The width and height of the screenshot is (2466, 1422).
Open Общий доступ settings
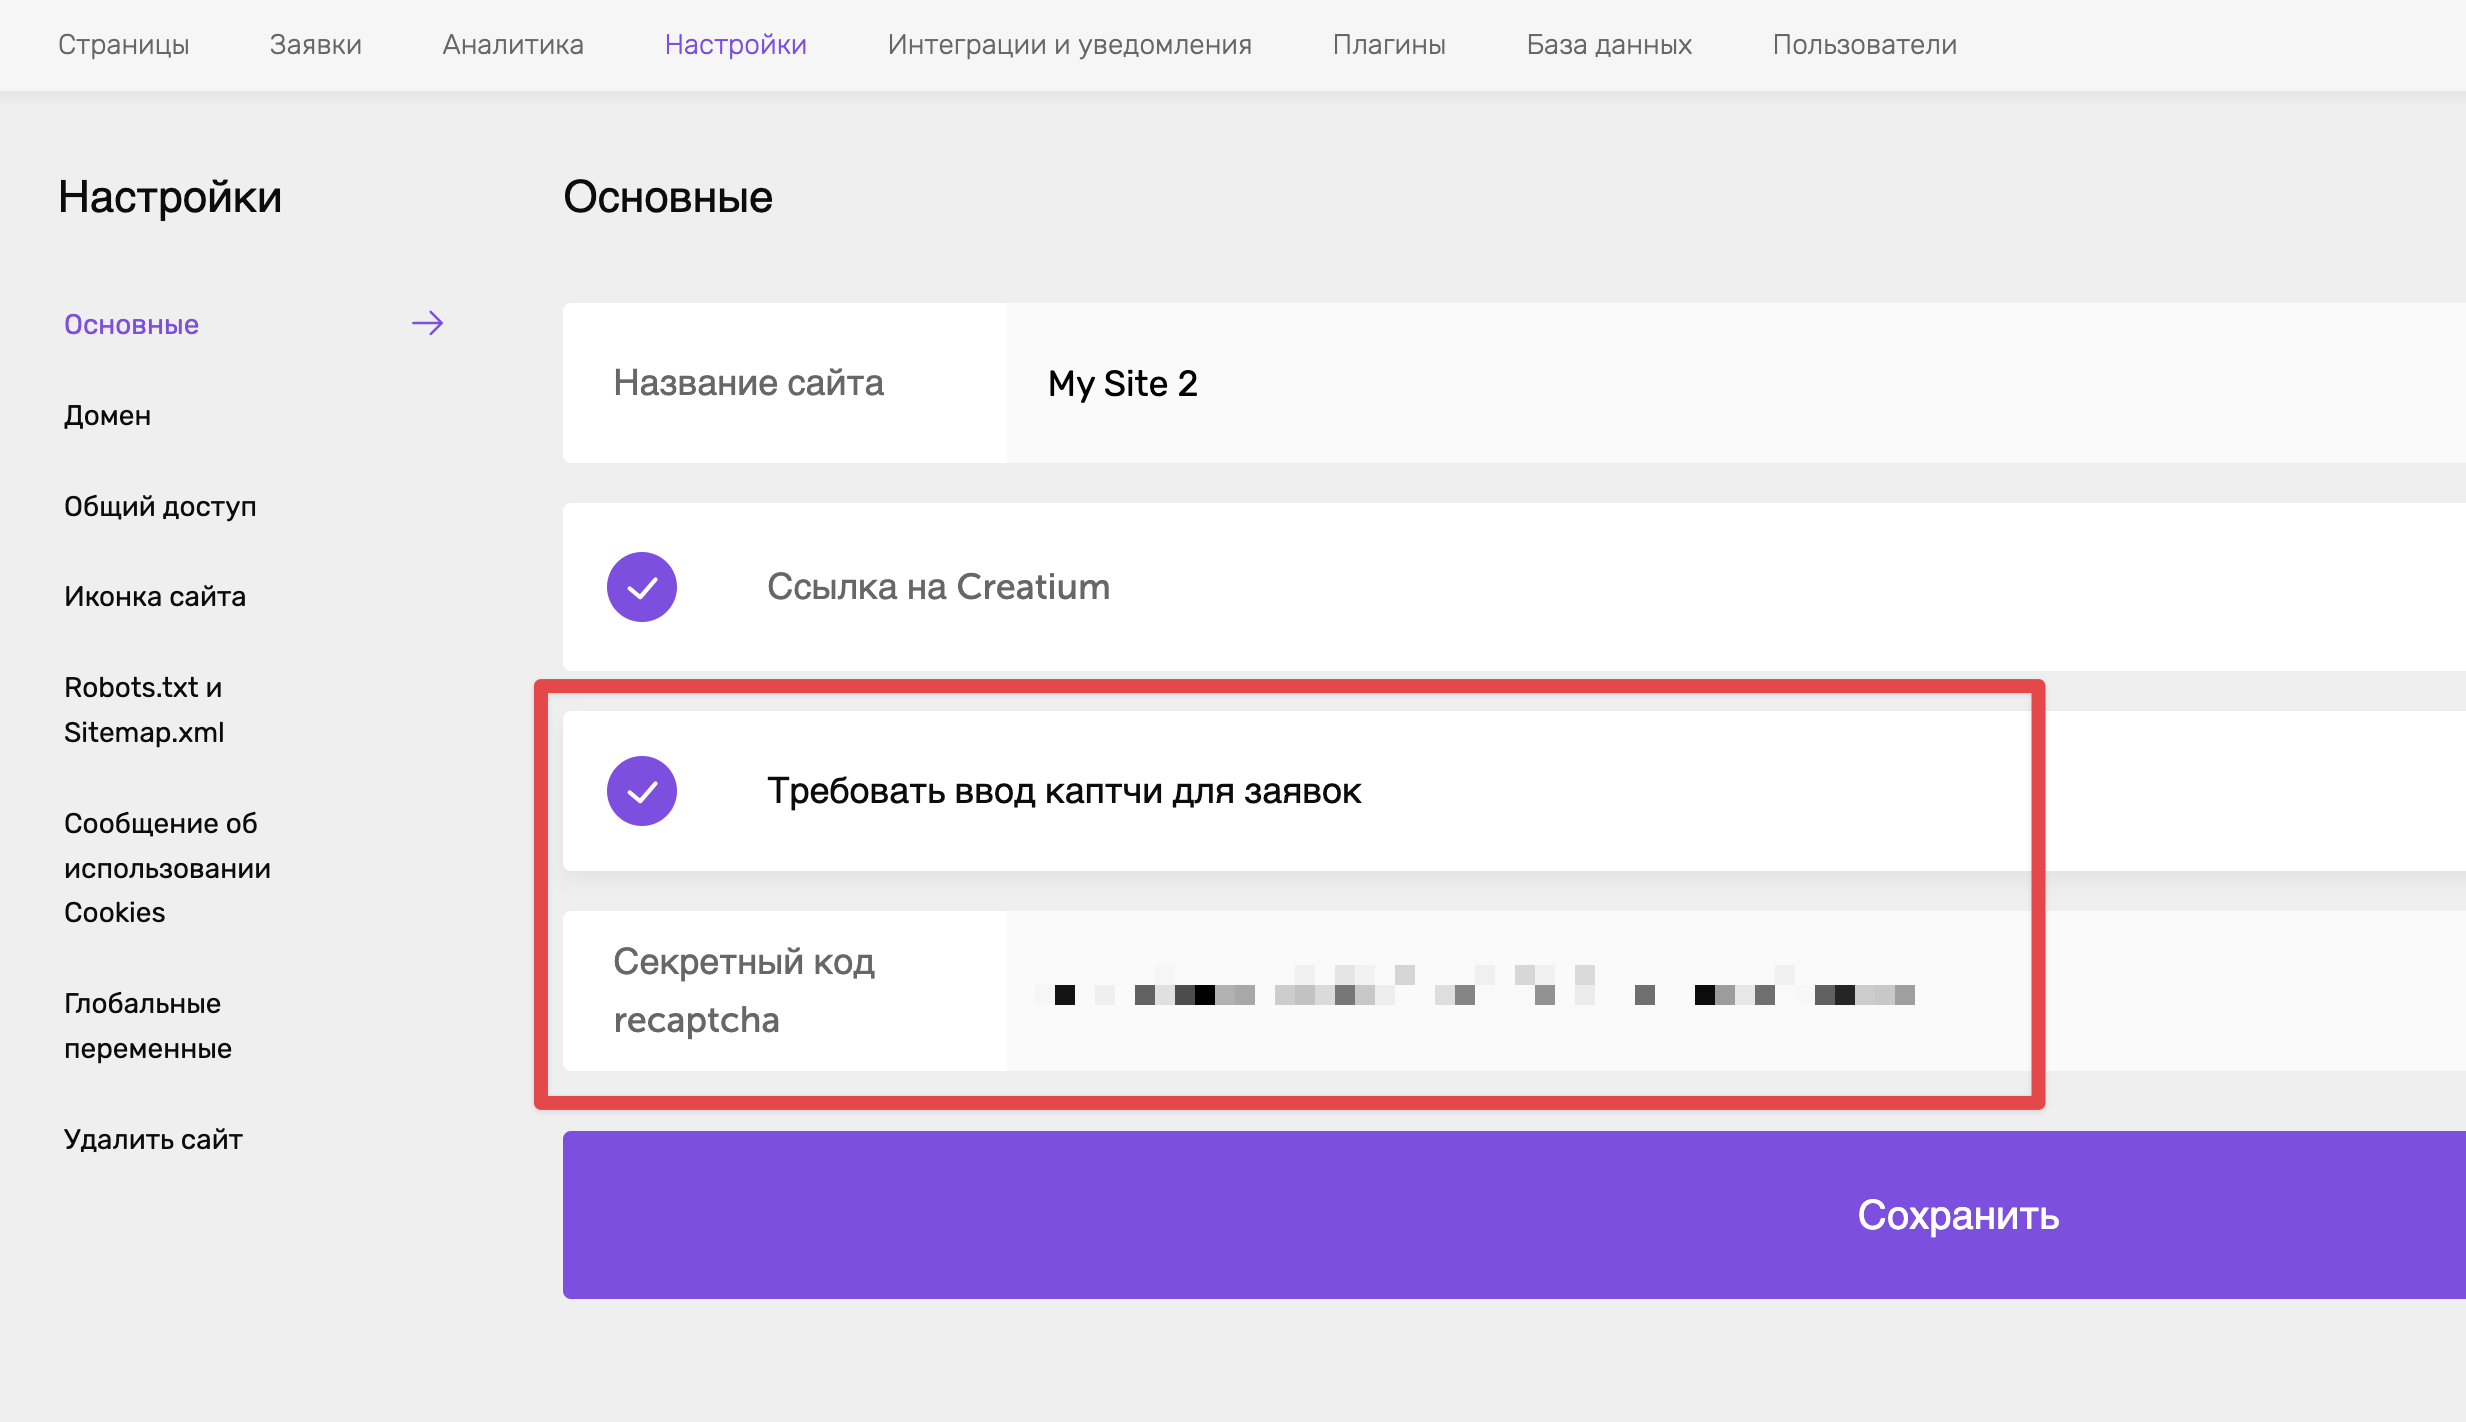[x=160, y=506]
